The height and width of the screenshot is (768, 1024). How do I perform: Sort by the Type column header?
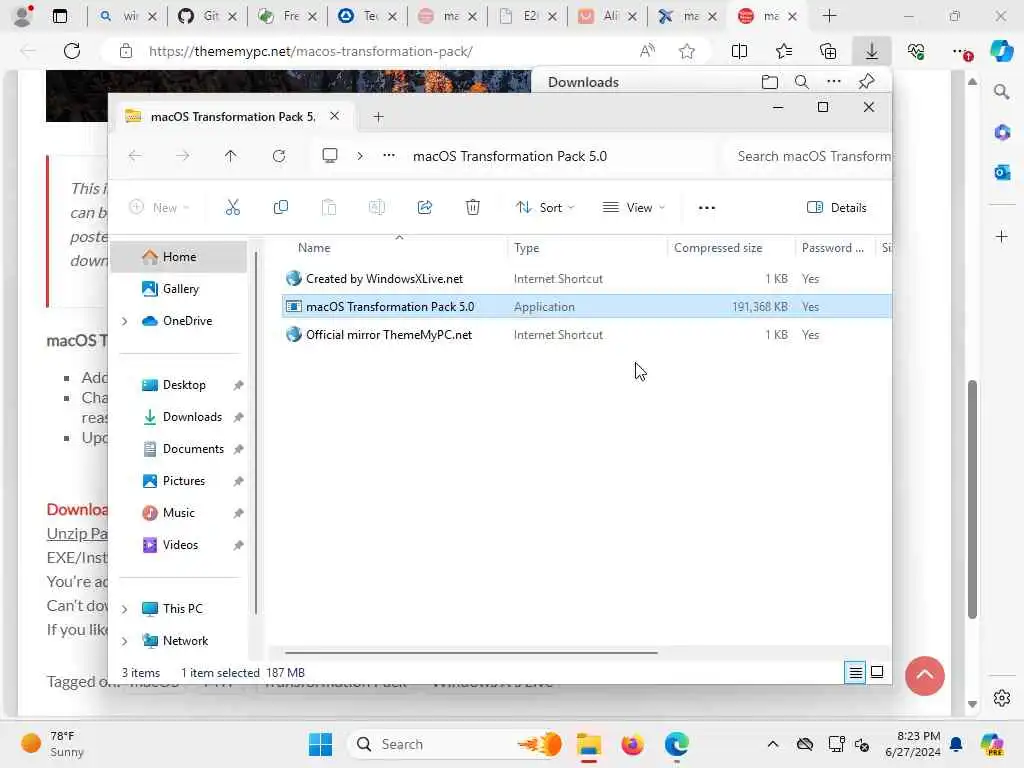(x=526, y=248)
